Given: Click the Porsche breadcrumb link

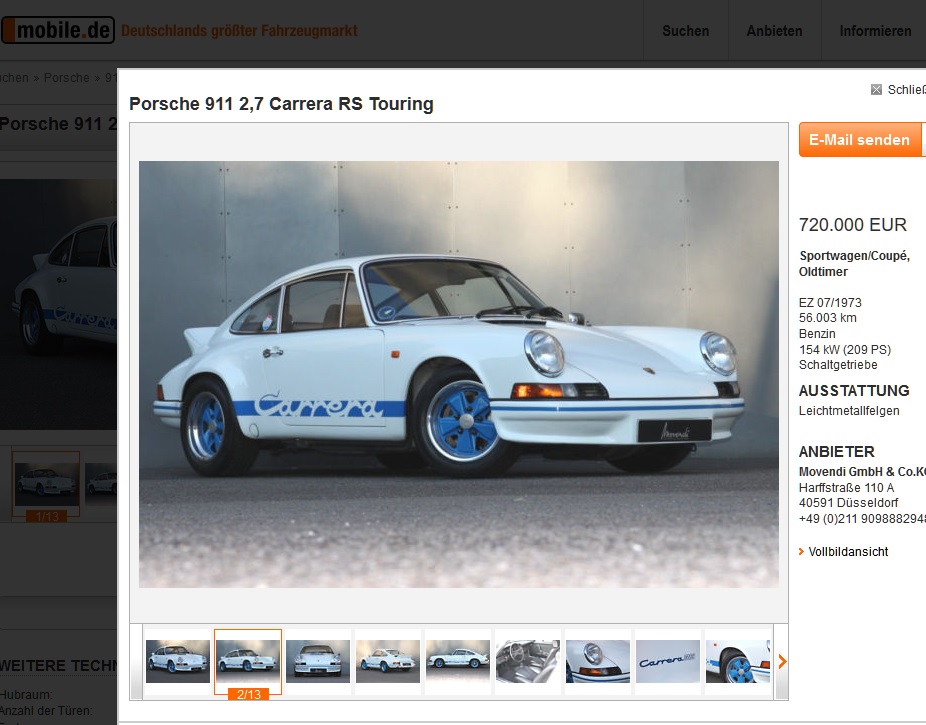Looking at the screenshot, I should [66, 78].
